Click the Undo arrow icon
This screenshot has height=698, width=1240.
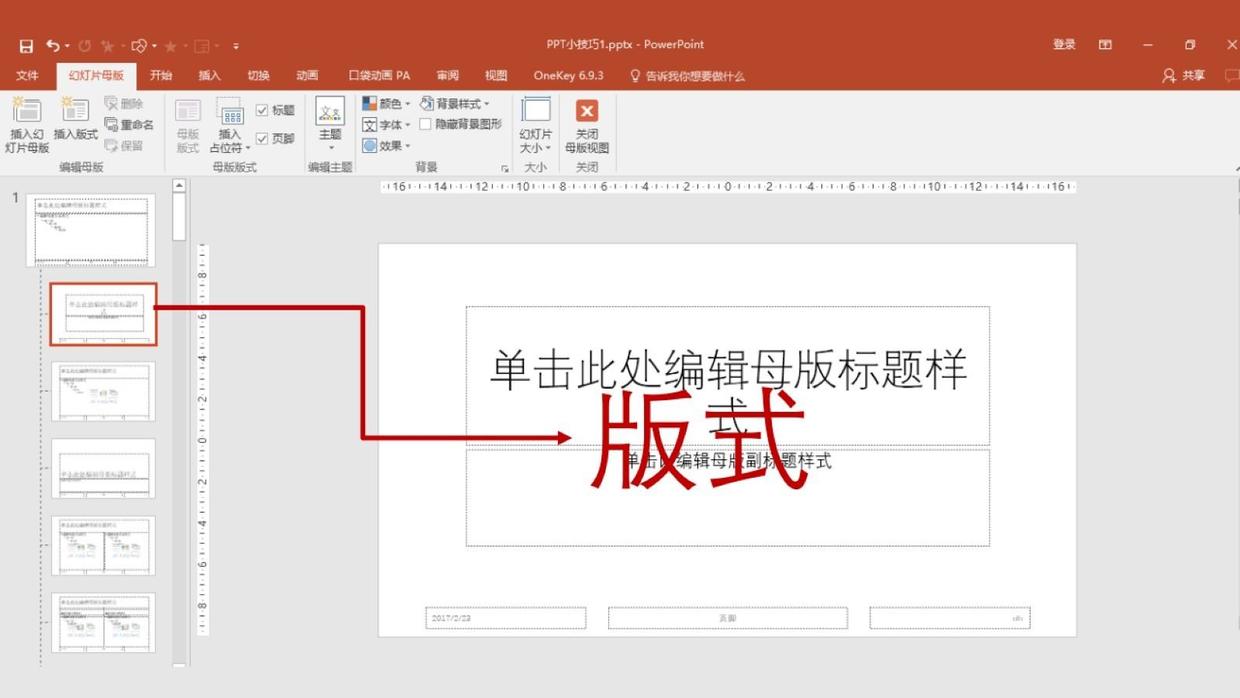[52, 46]
